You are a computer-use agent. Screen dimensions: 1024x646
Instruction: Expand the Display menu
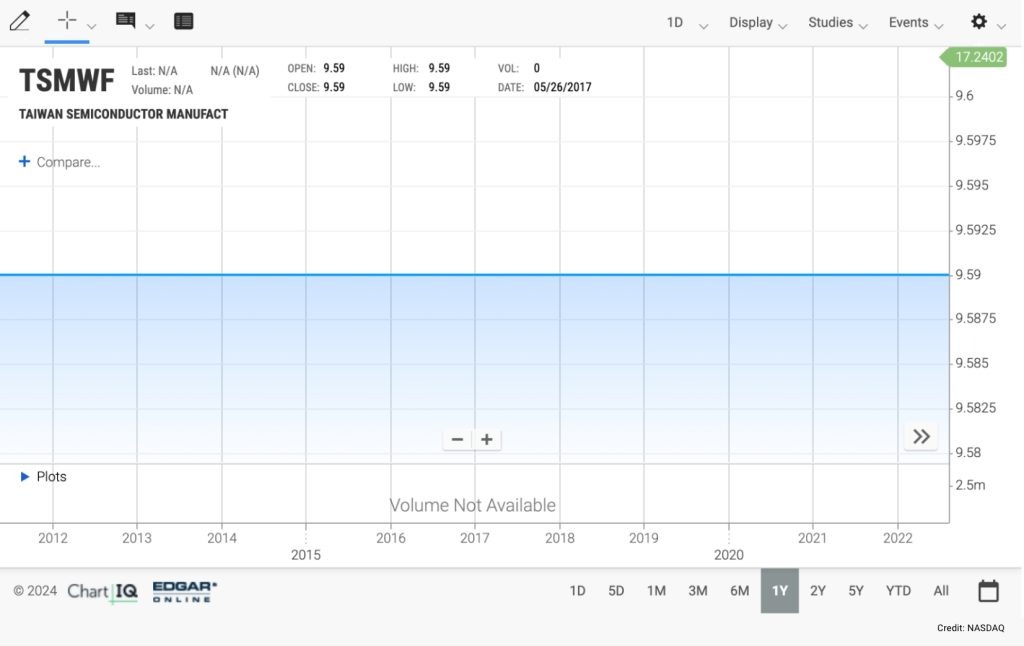[757, 23]
